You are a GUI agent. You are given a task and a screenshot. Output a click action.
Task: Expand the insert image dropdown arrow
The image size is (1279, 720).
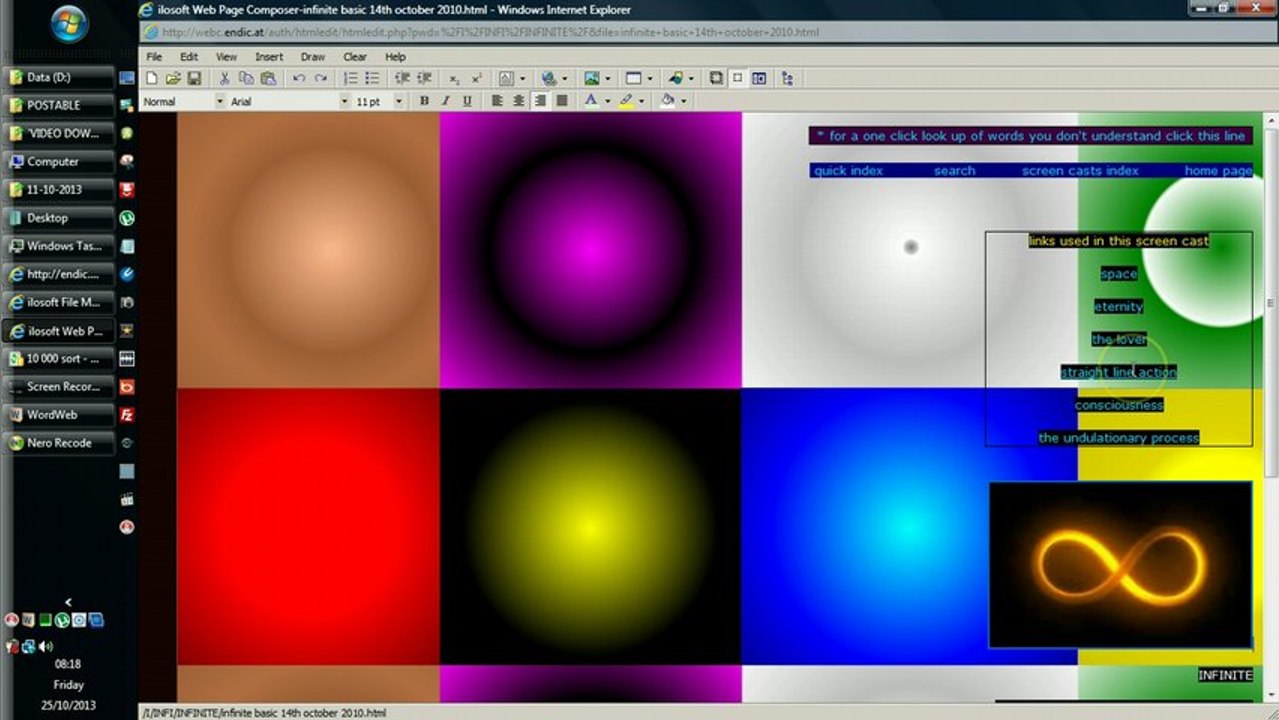[609, 78]
